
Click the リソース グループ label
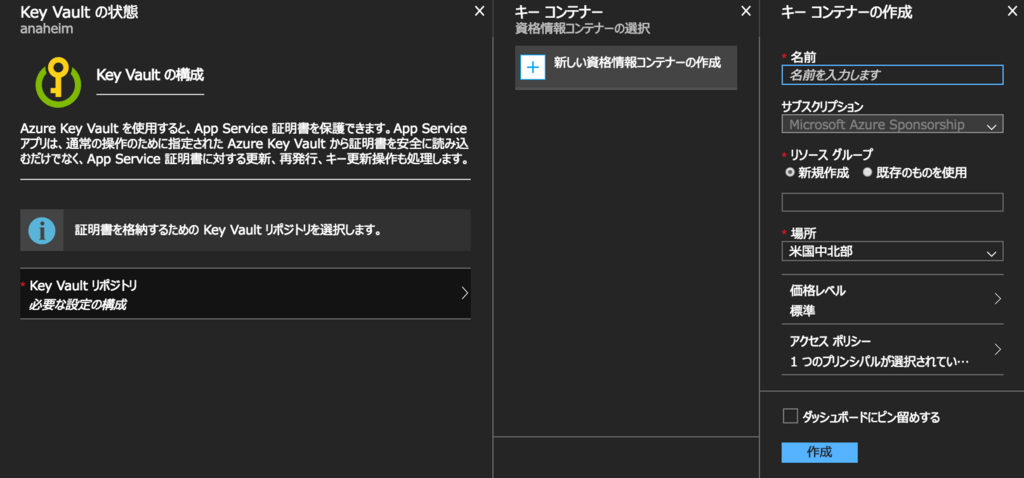(x=831, y=155)
